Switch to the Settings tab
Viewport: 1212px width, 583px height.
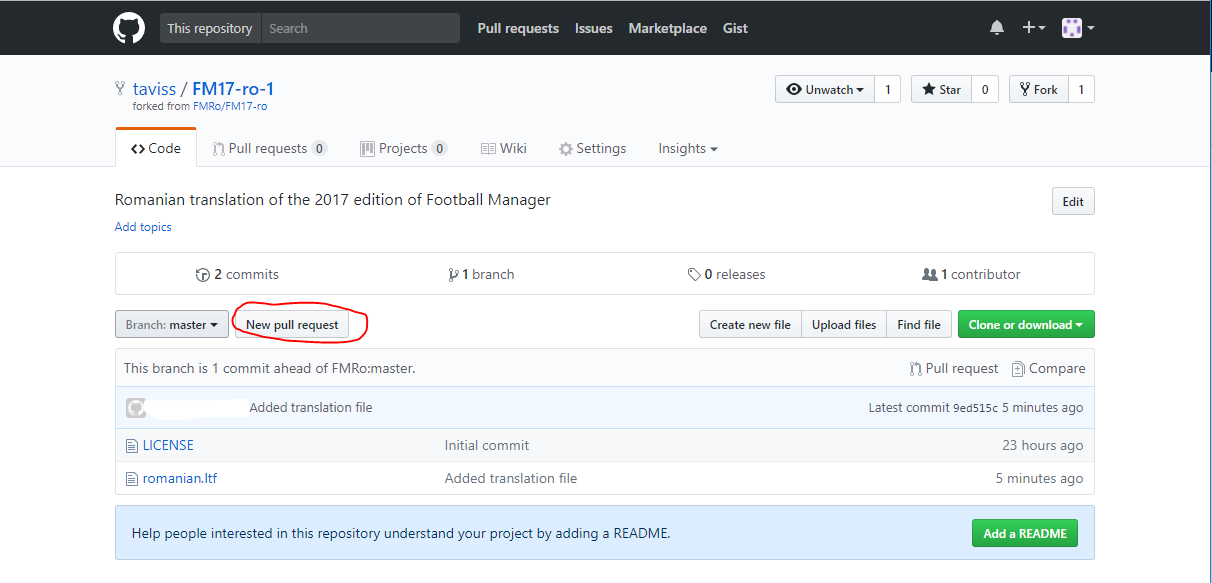[592, 148]
